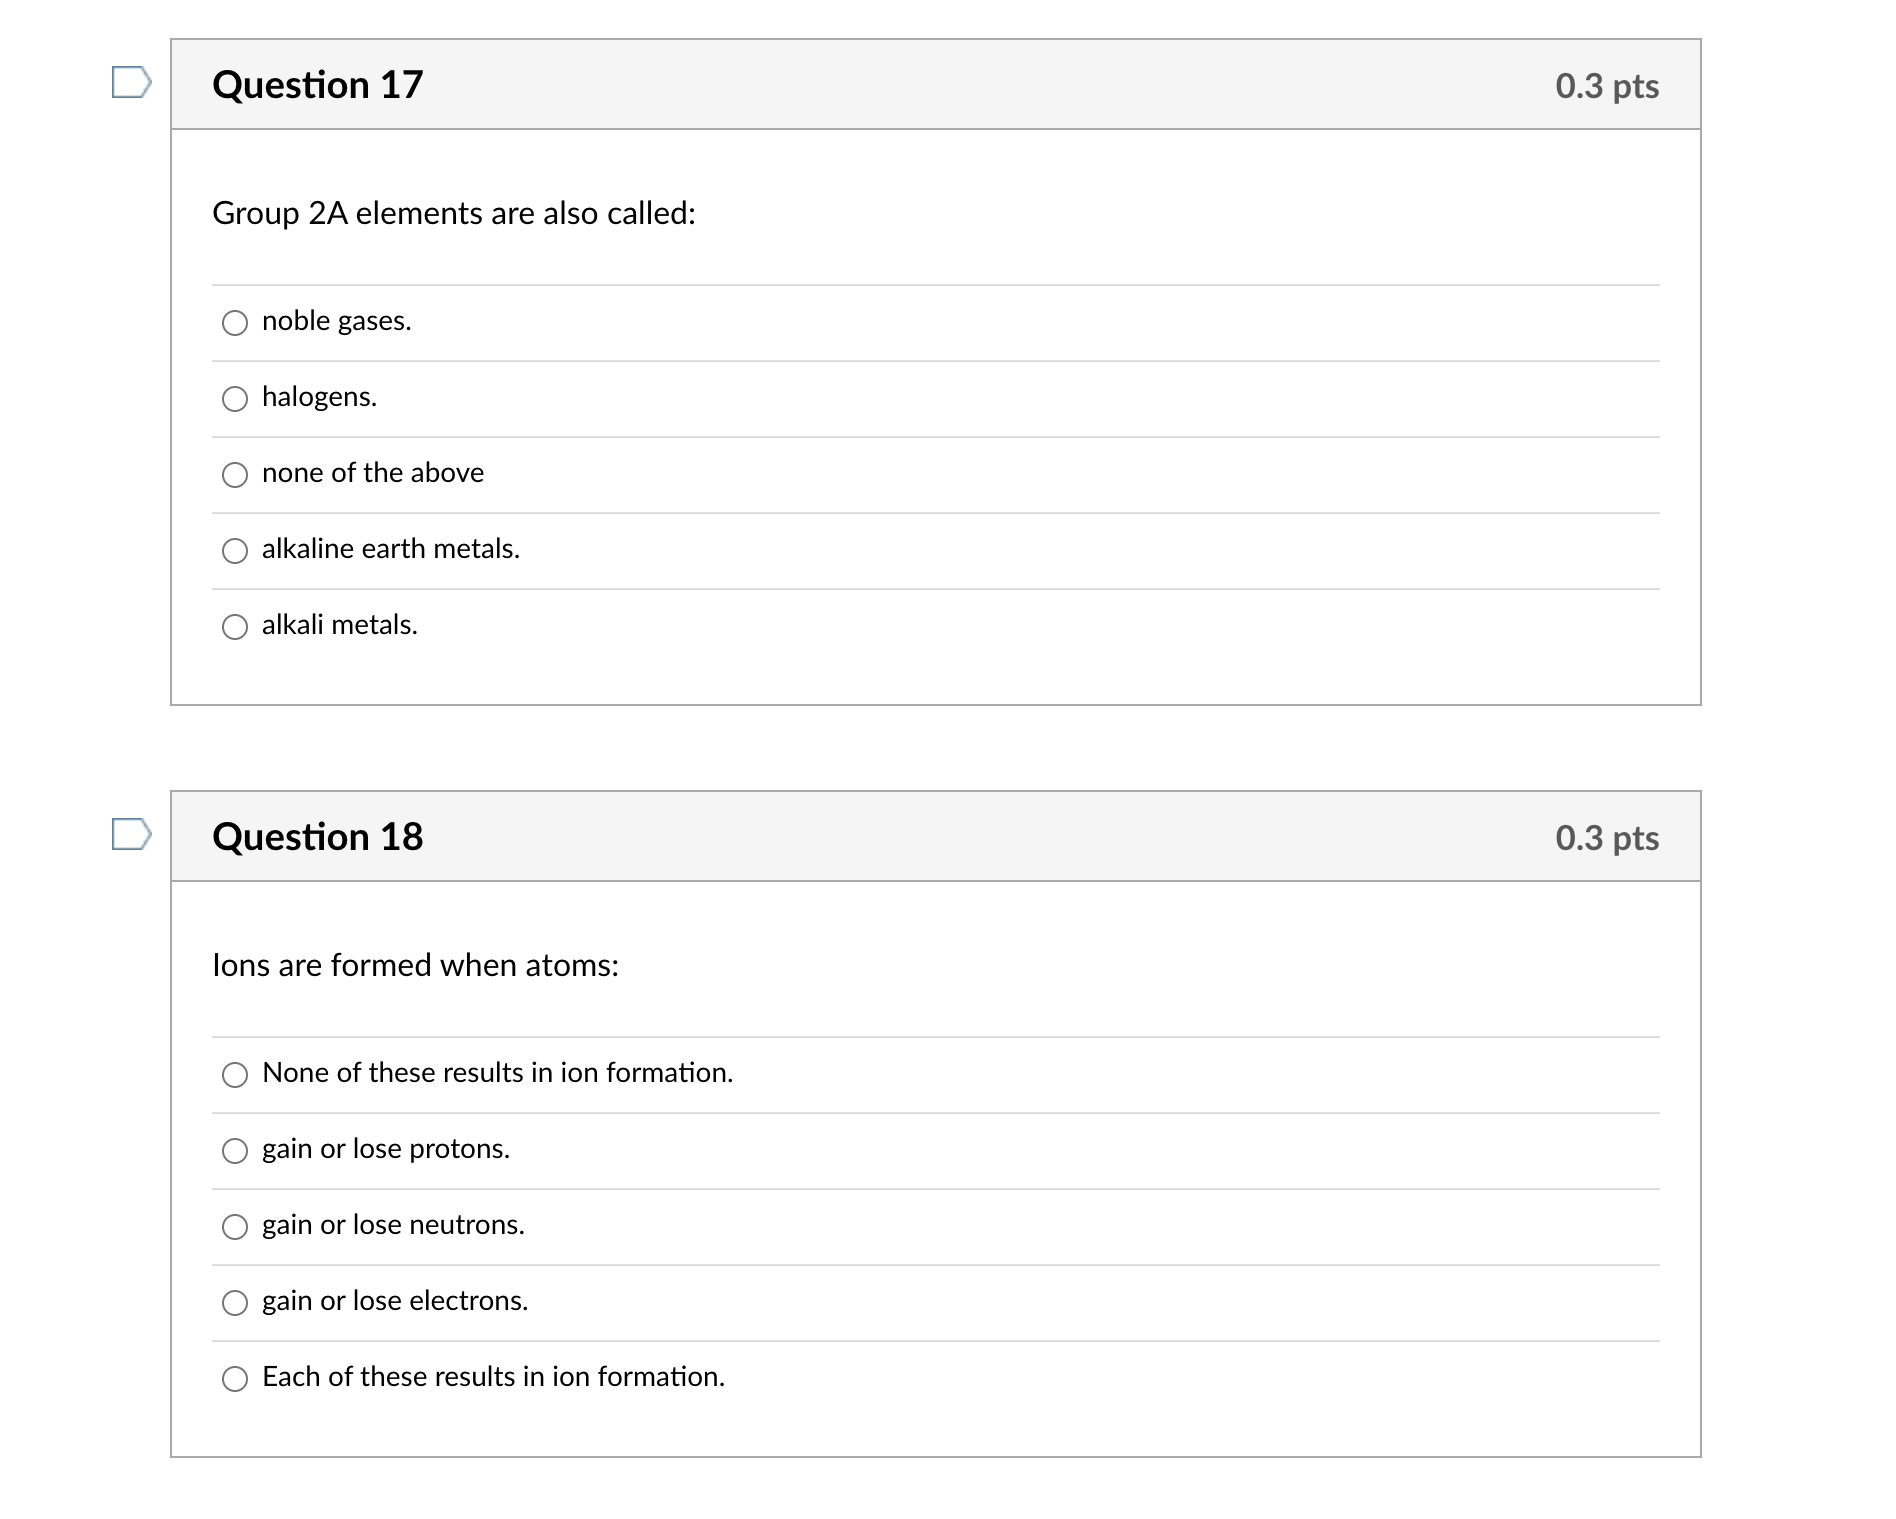Choose 'Each of these results in ion formation.'

235,1379
